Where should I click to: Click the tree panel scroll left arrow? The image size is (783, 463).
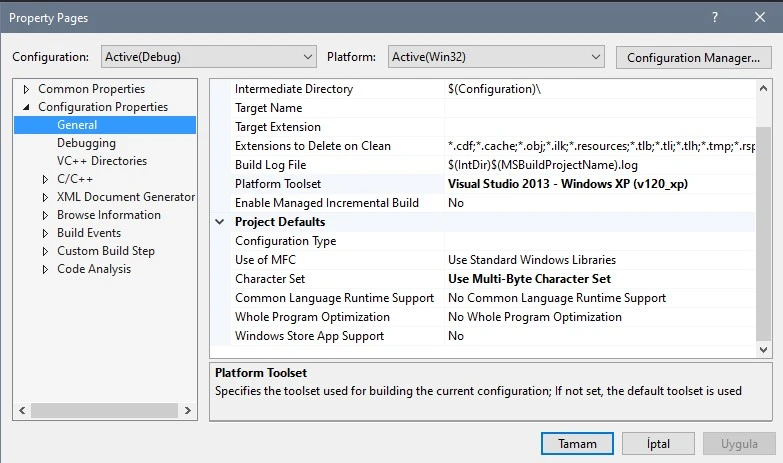point(22,411)
